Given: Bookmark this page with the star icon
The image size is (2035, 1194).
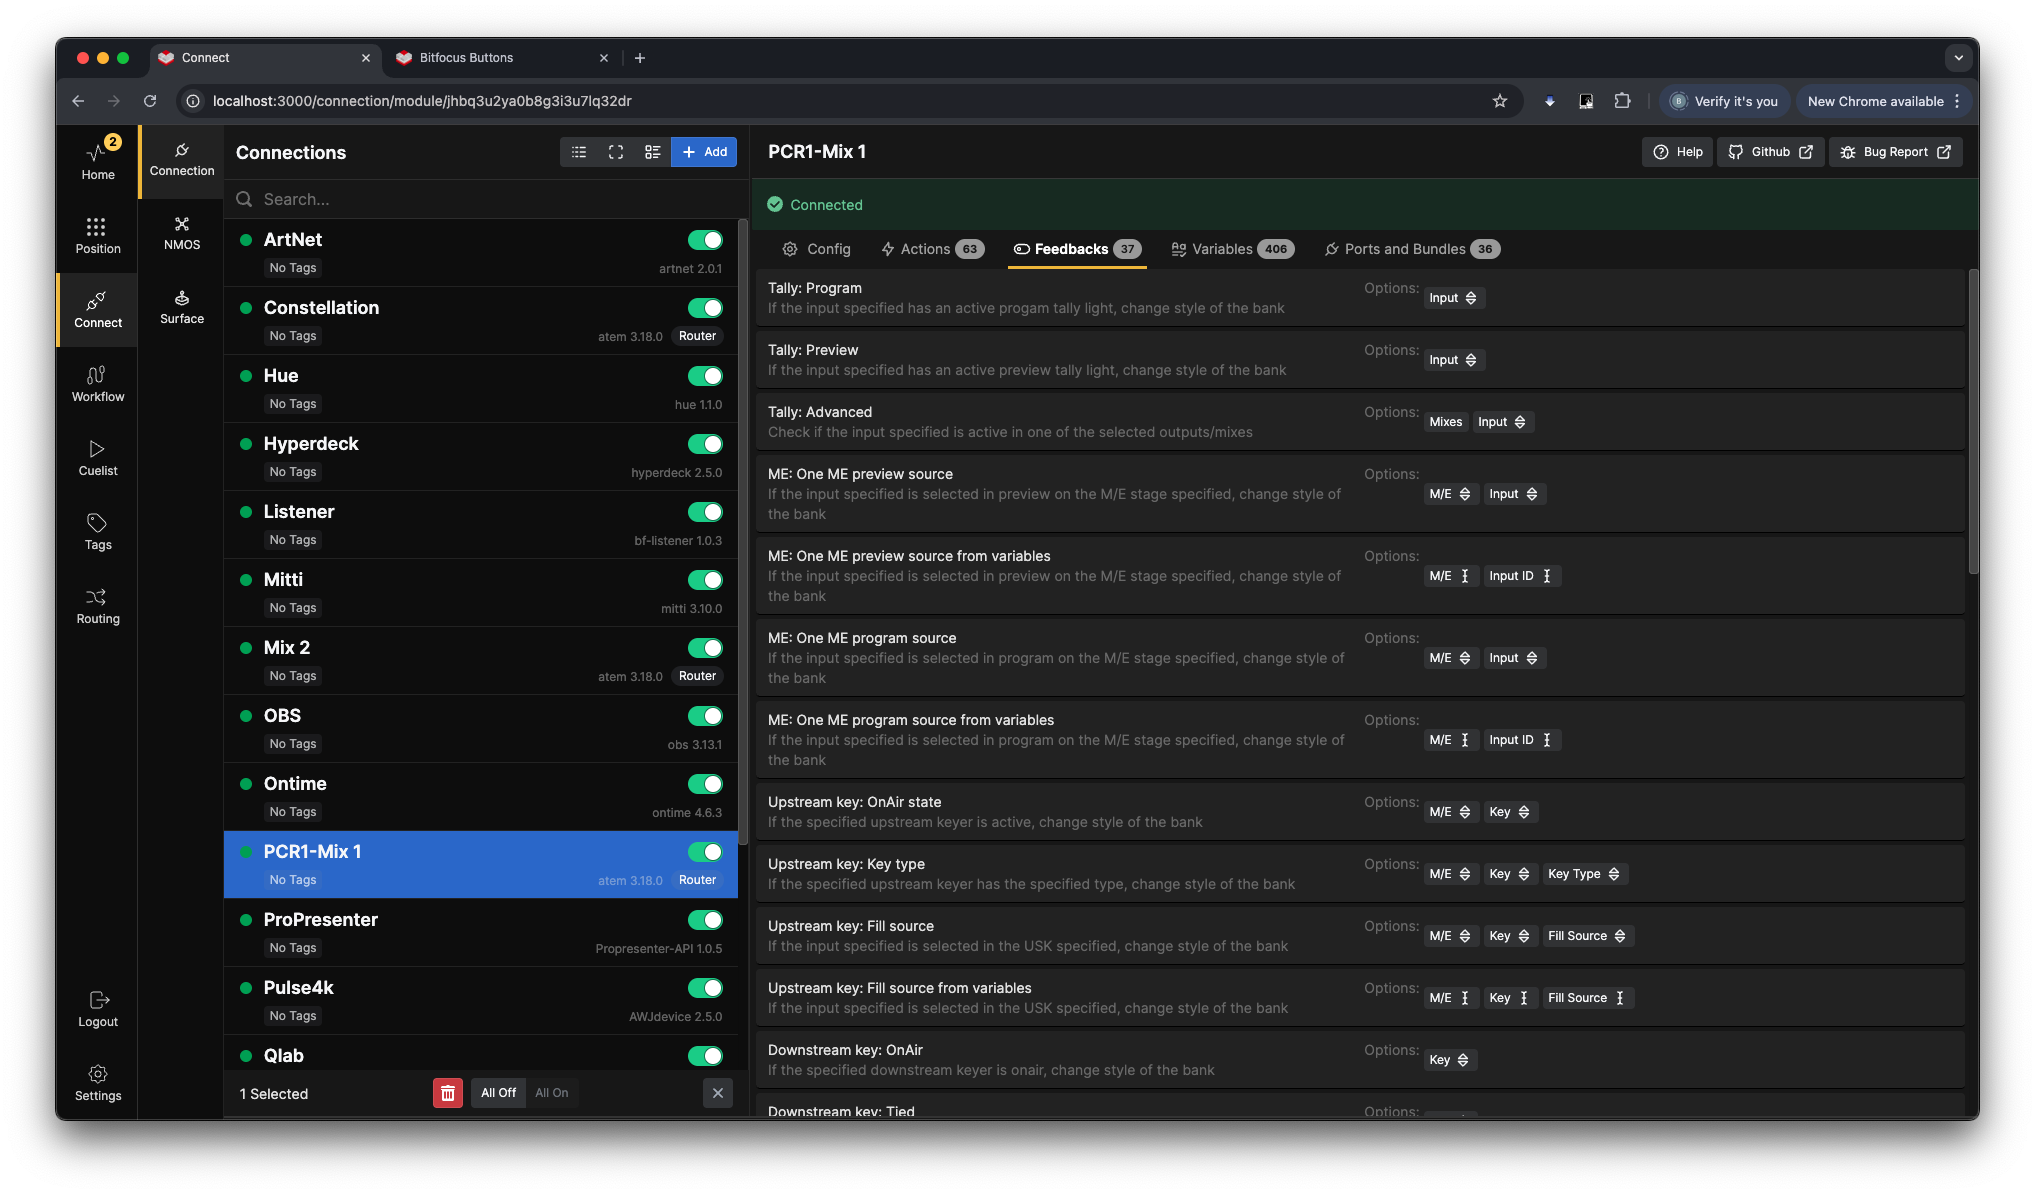Looking at the screenshot, I should 1500,101.
